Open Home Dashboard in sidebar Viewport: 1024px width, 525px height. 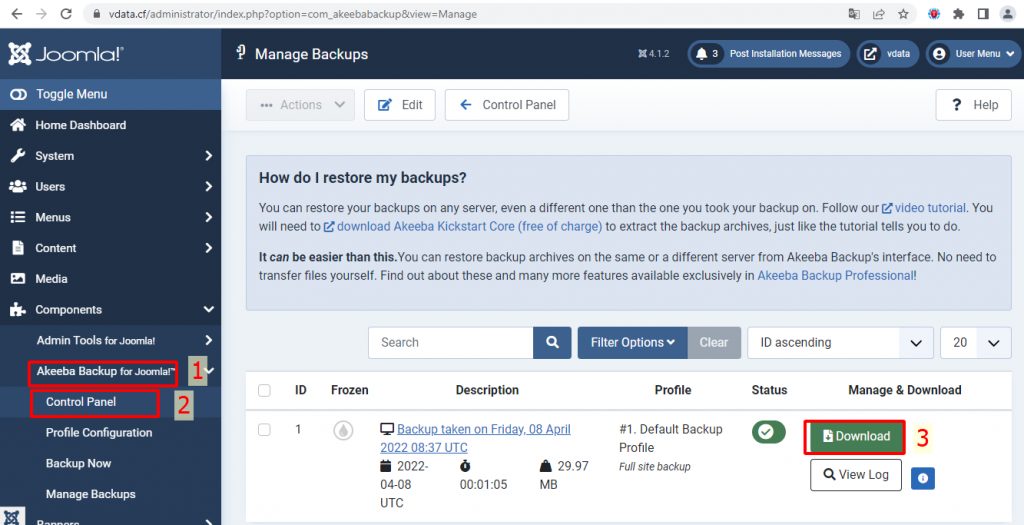(x=80, y=125)
